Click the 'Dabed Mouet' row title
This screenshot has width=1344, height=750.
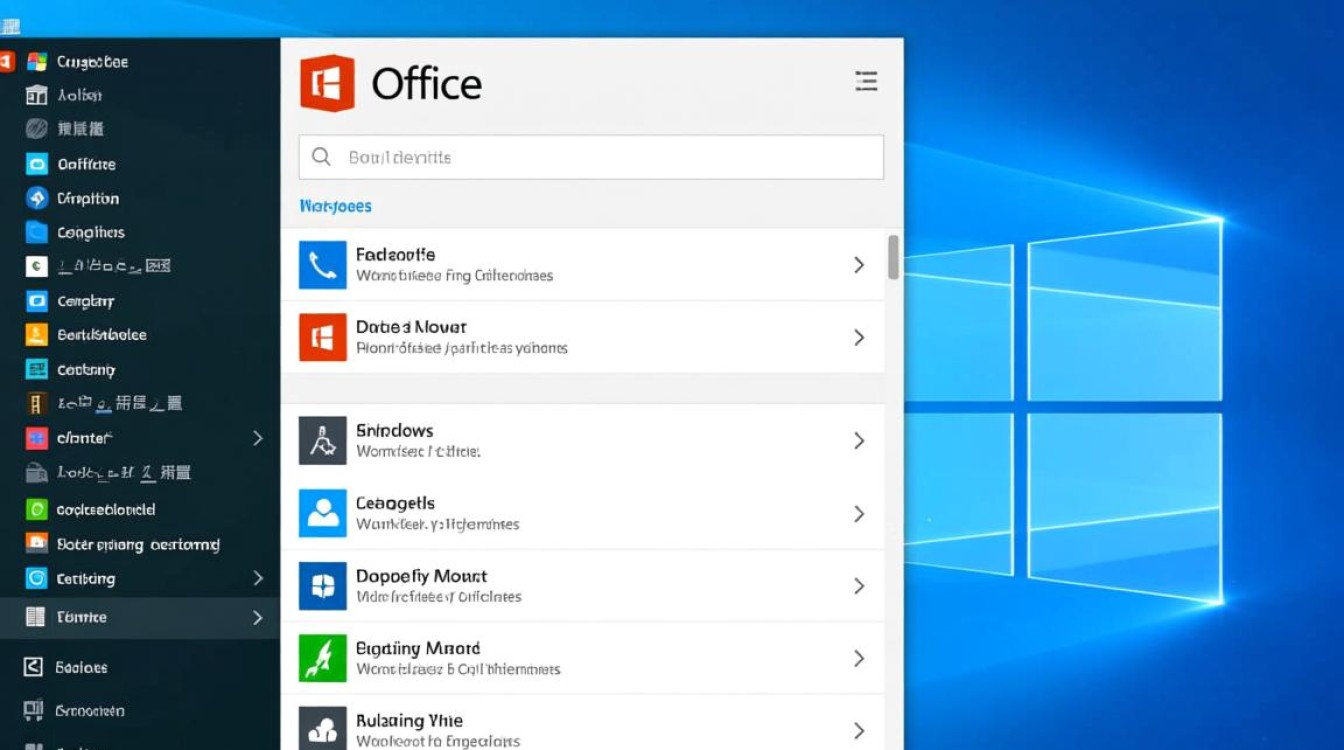[411, 327]
